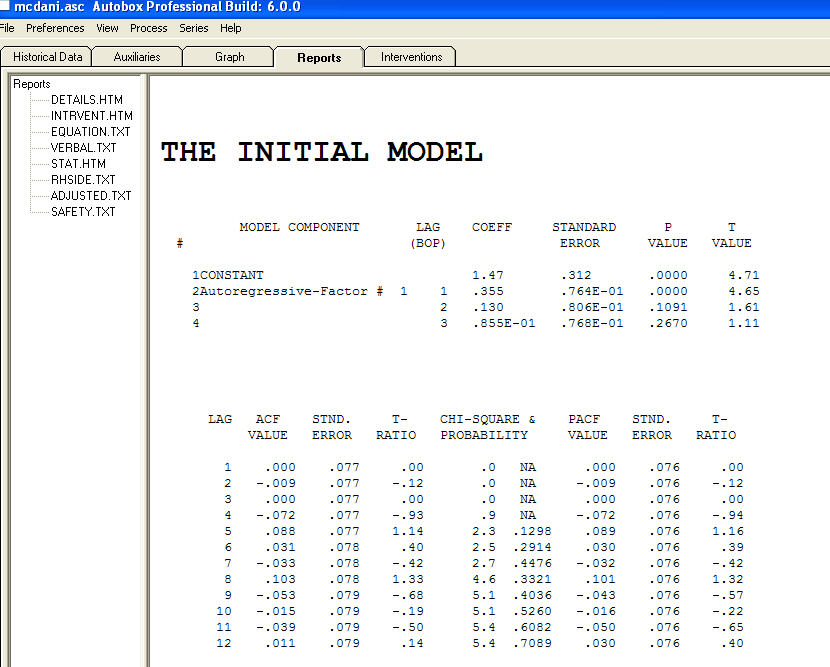The width and height of the screenshot is (830, 667).
Task: Switch to the Historical Data tab
Action: [46, 57]
